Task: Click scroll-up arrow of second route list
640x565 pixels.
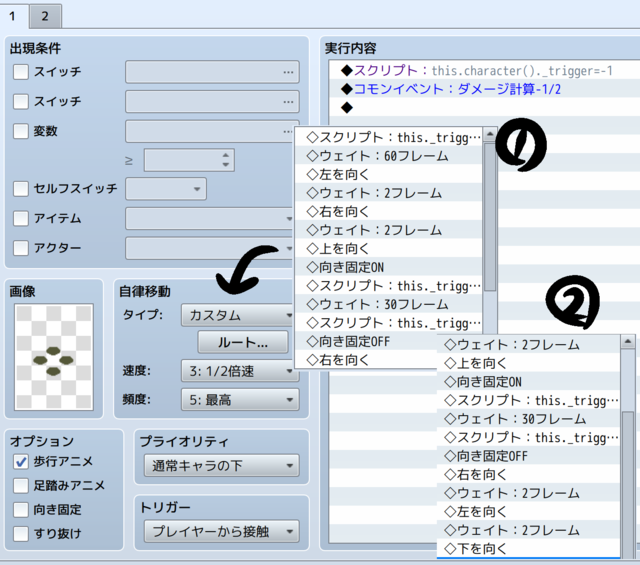Action: 628,341
